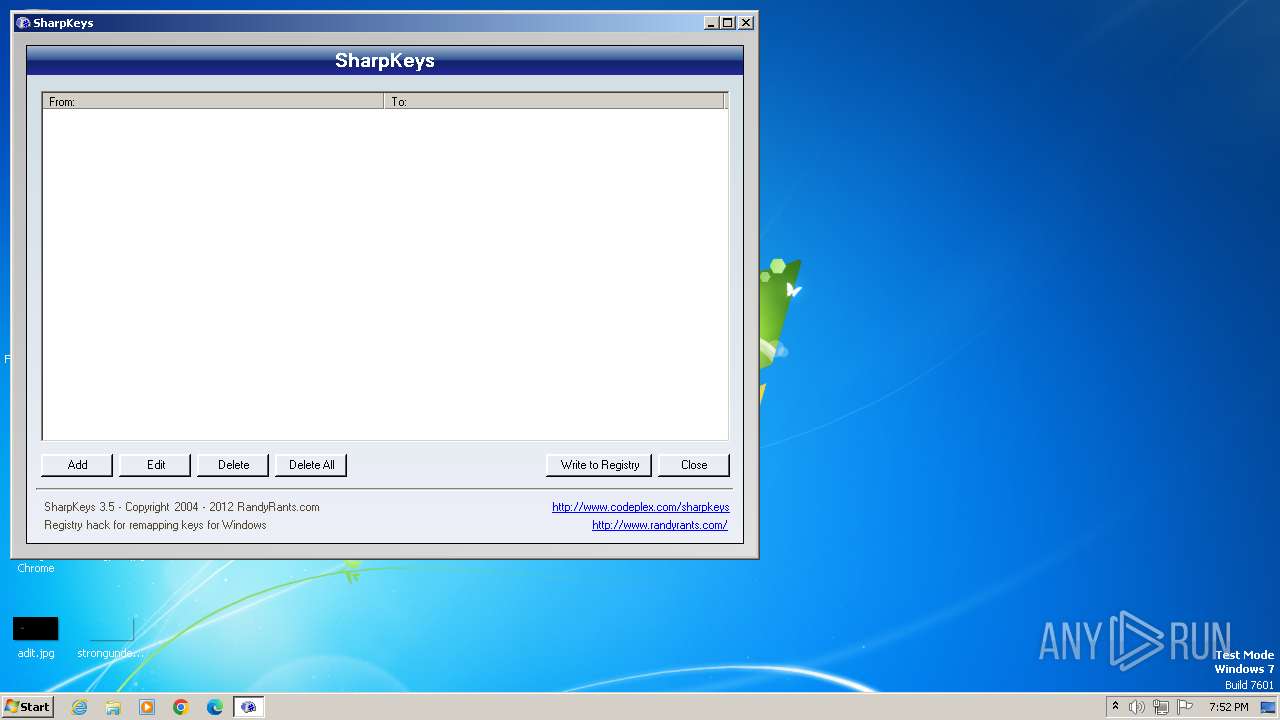This screenshot has height=720, width=1280.
Task: Click the Chrome desktop shortcut label
Action: point(36,568)
